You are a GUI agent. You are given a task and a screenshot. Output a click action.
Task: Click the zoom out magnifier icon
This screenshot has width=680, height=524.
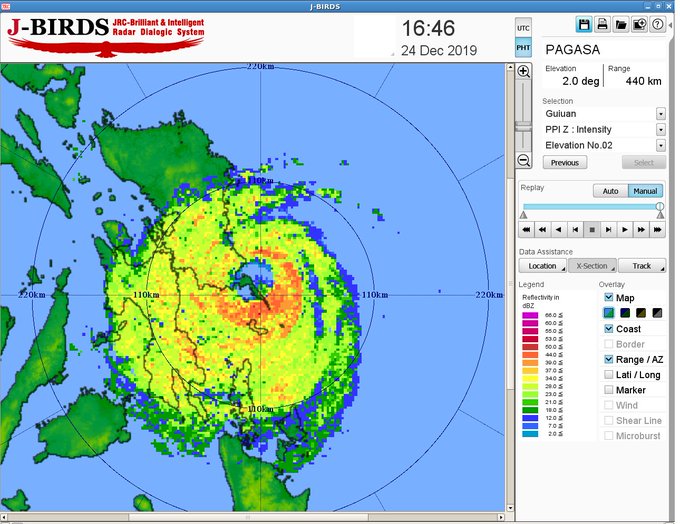pos(524,160)
